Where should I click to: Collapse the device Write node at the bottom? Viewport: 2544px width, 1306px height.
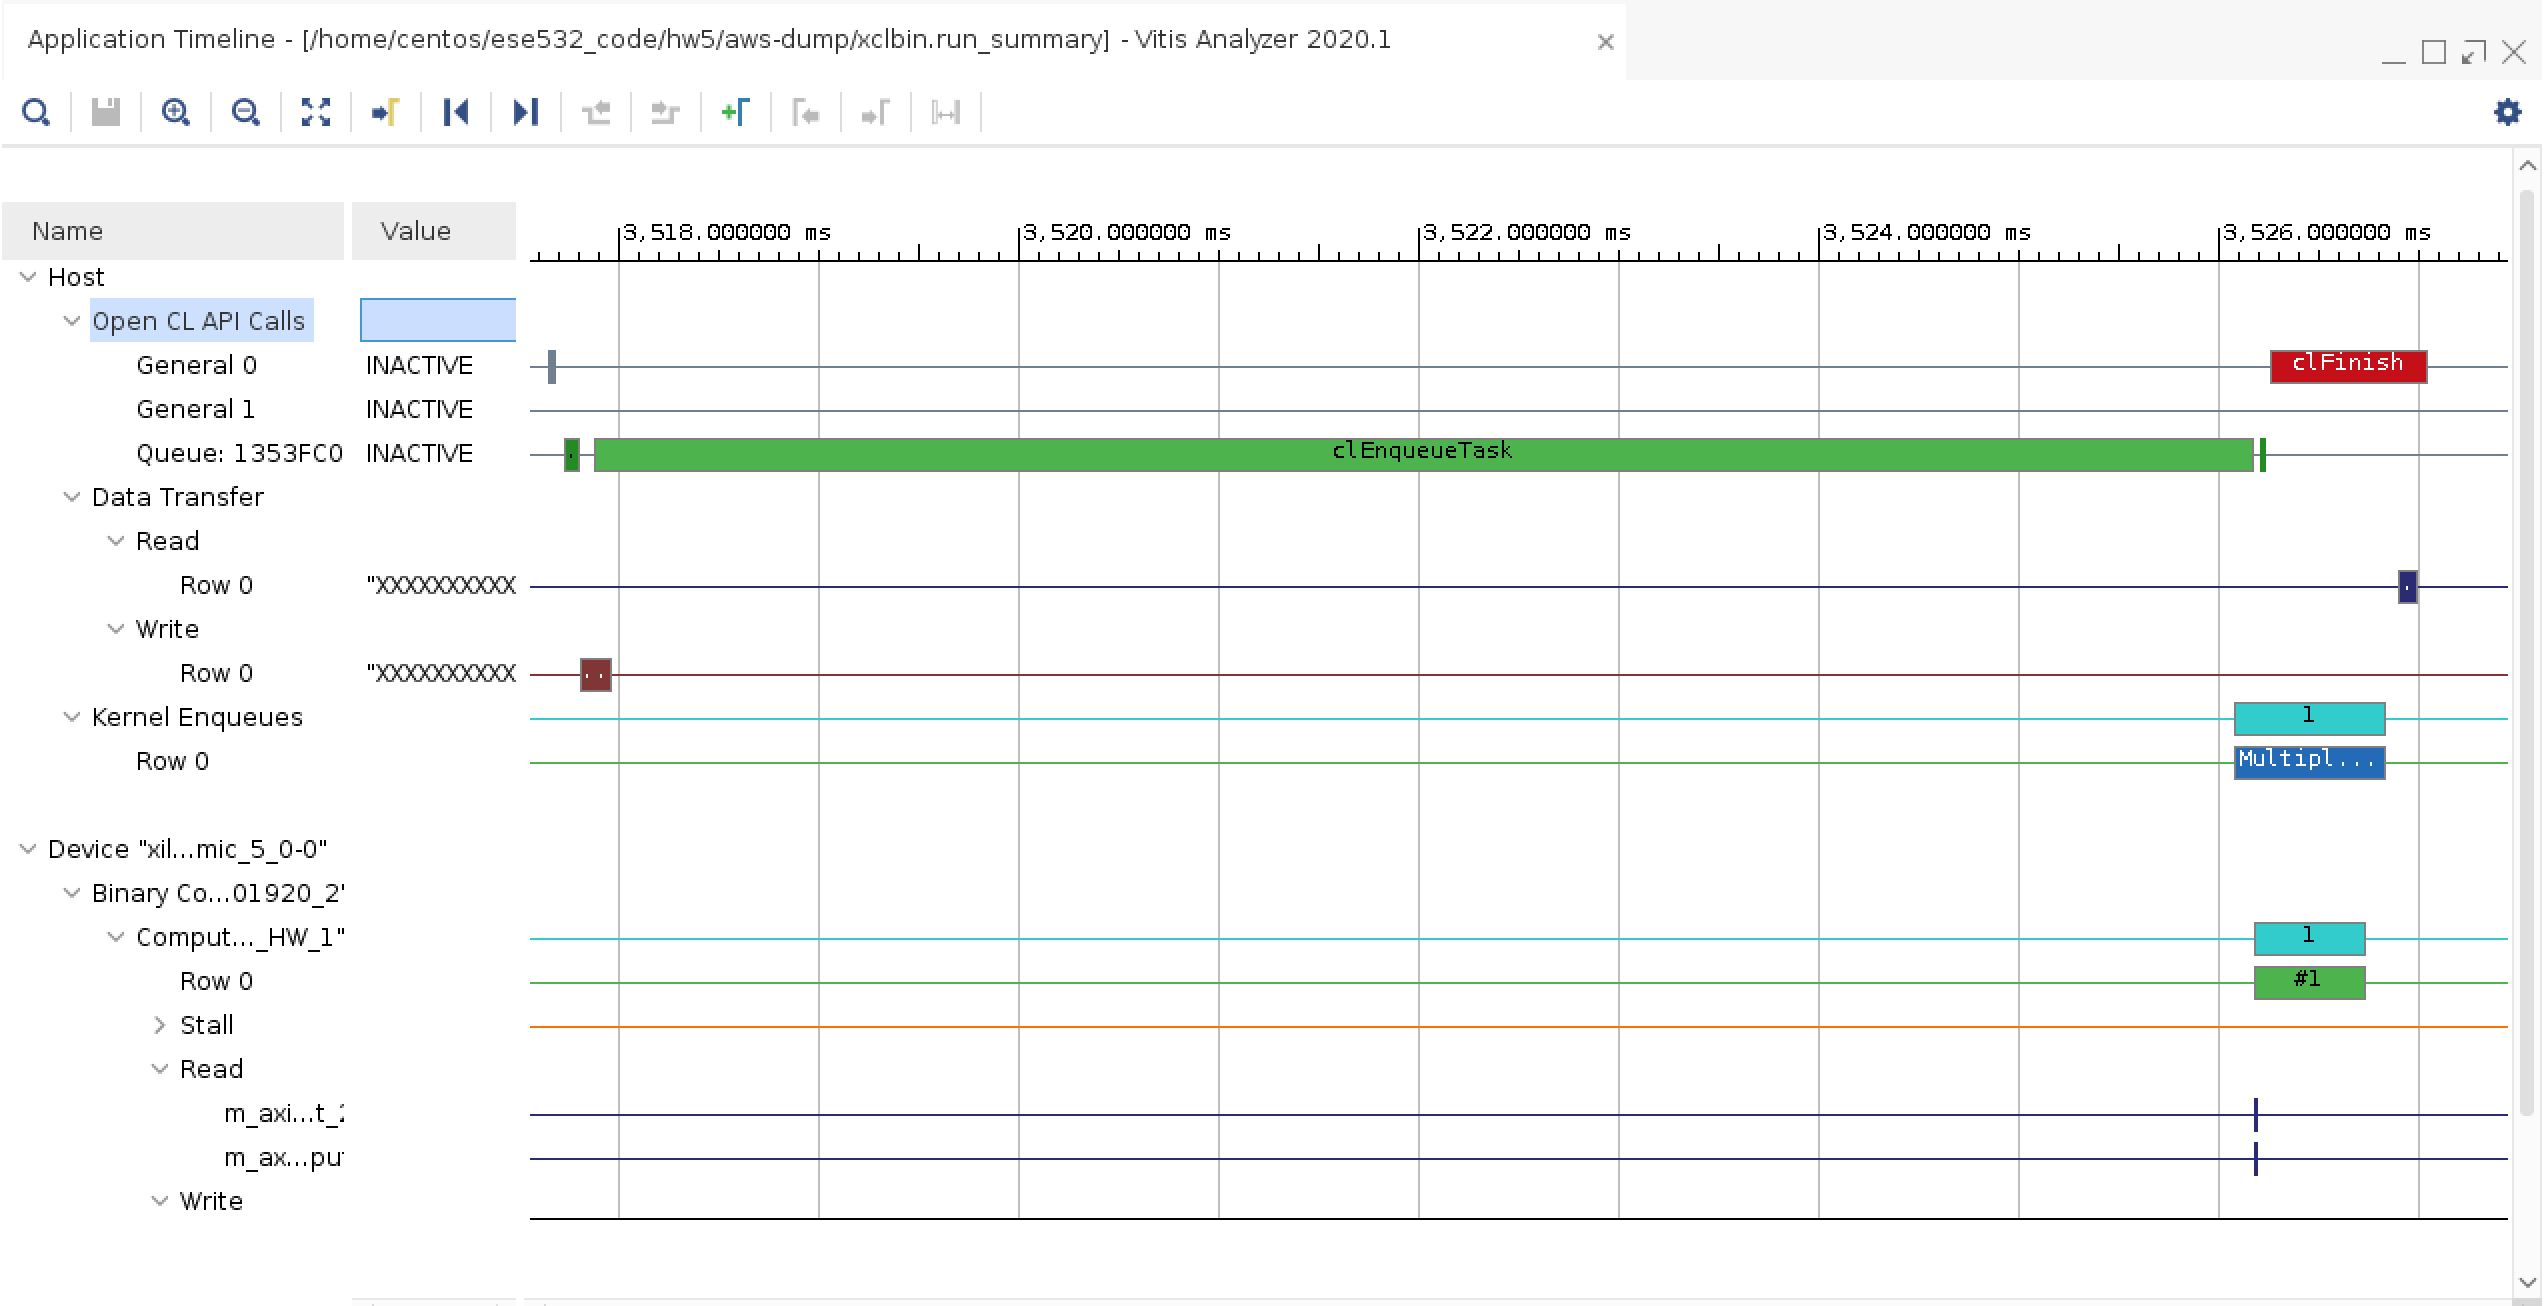tap(160, 1201)
